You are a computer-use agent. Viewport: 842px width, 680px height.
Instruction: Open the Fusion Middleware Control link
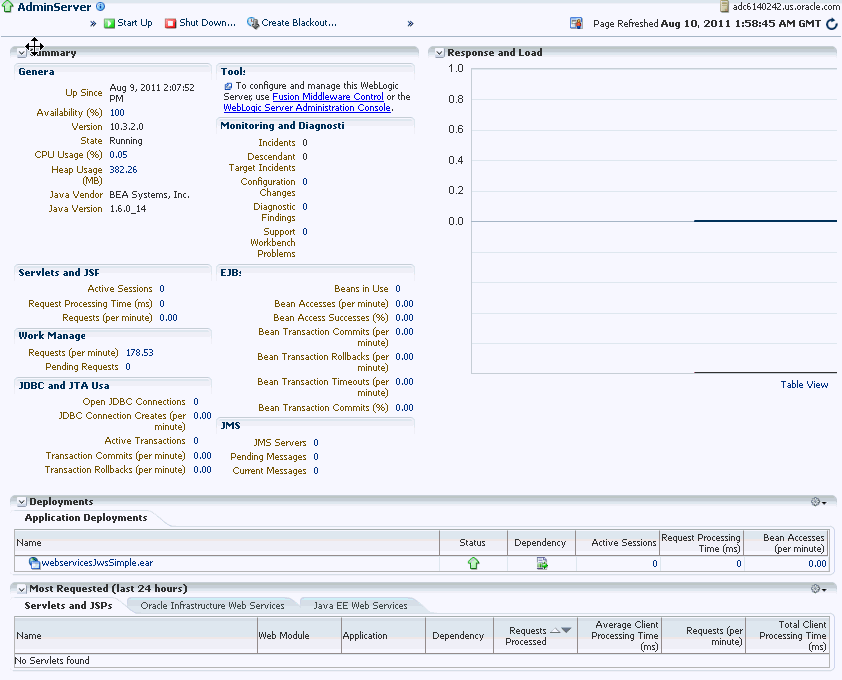tap(328, 97)
